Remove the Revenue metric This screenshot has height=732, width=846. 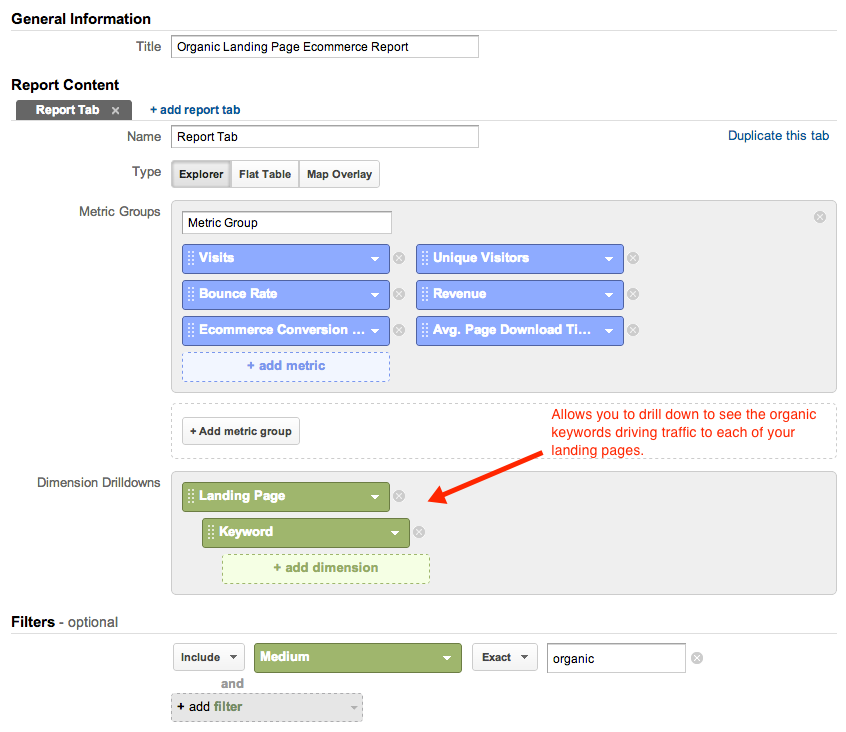click(x=633, y=294)
